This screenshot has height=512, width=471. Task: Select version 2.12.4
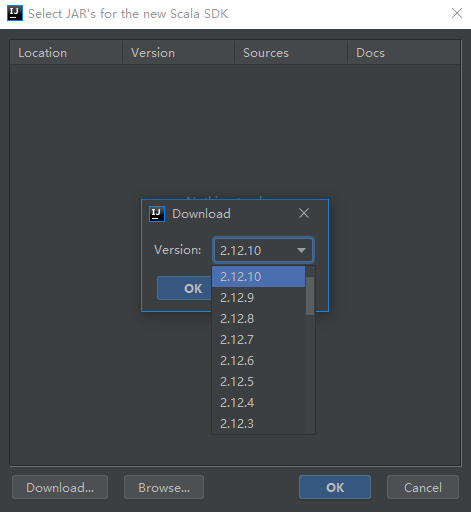[x=258, y=403]
